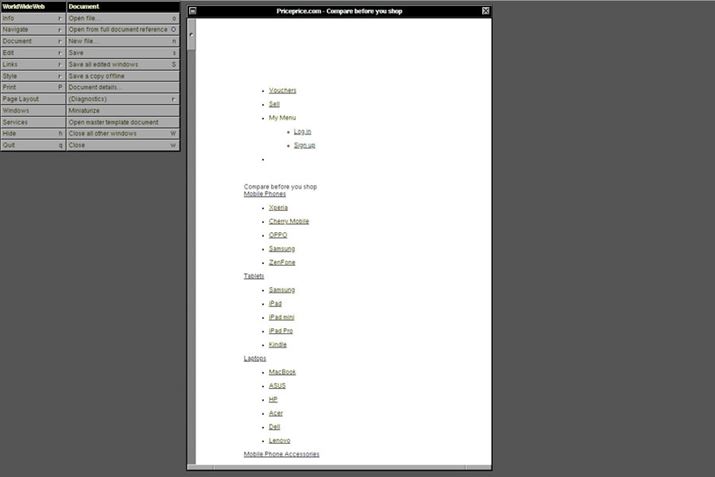The height and width of the screenshot is (477, 715).
Task: Open the Style submenu
Action: [x=33, y=76]
